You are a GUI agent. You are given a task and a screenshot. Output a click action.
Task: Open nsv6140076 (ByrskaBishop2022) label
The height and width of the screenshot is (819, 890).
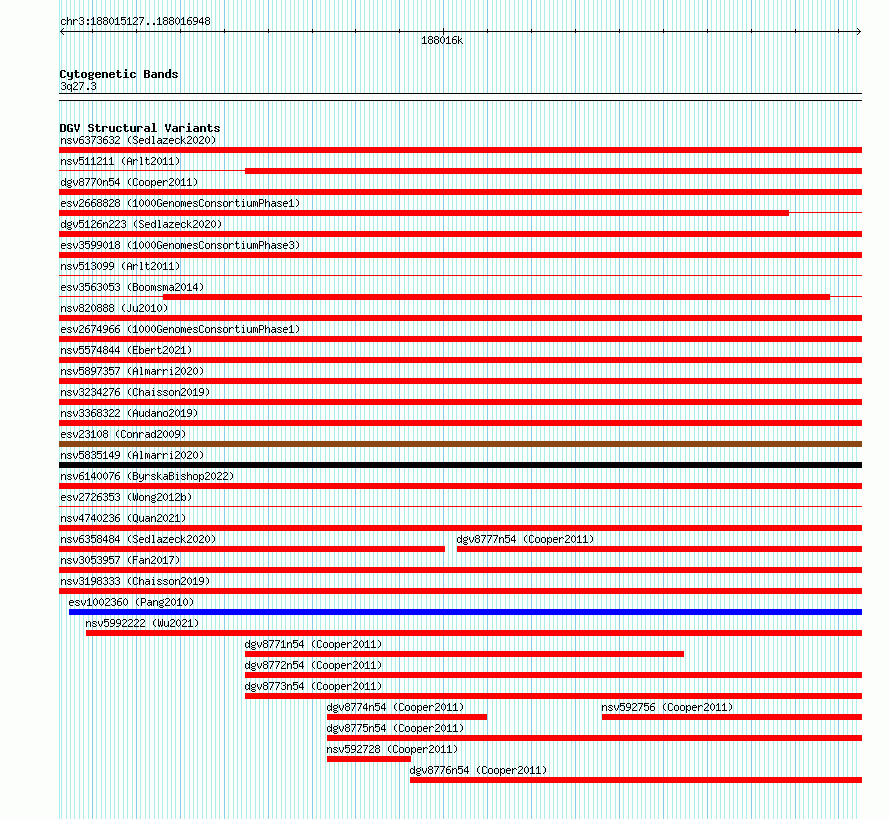tap(147, 476)
